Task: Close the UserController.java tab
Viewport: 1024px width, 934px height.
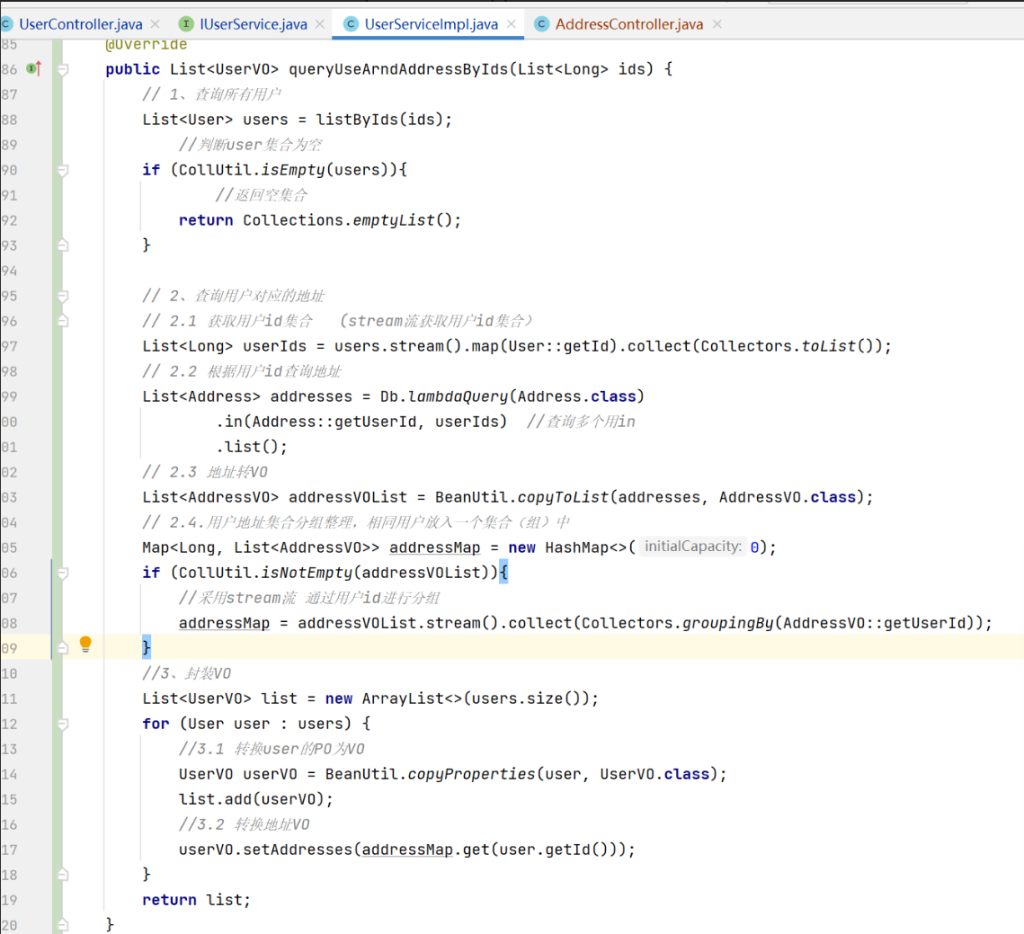Action: [x=154, y=24]
